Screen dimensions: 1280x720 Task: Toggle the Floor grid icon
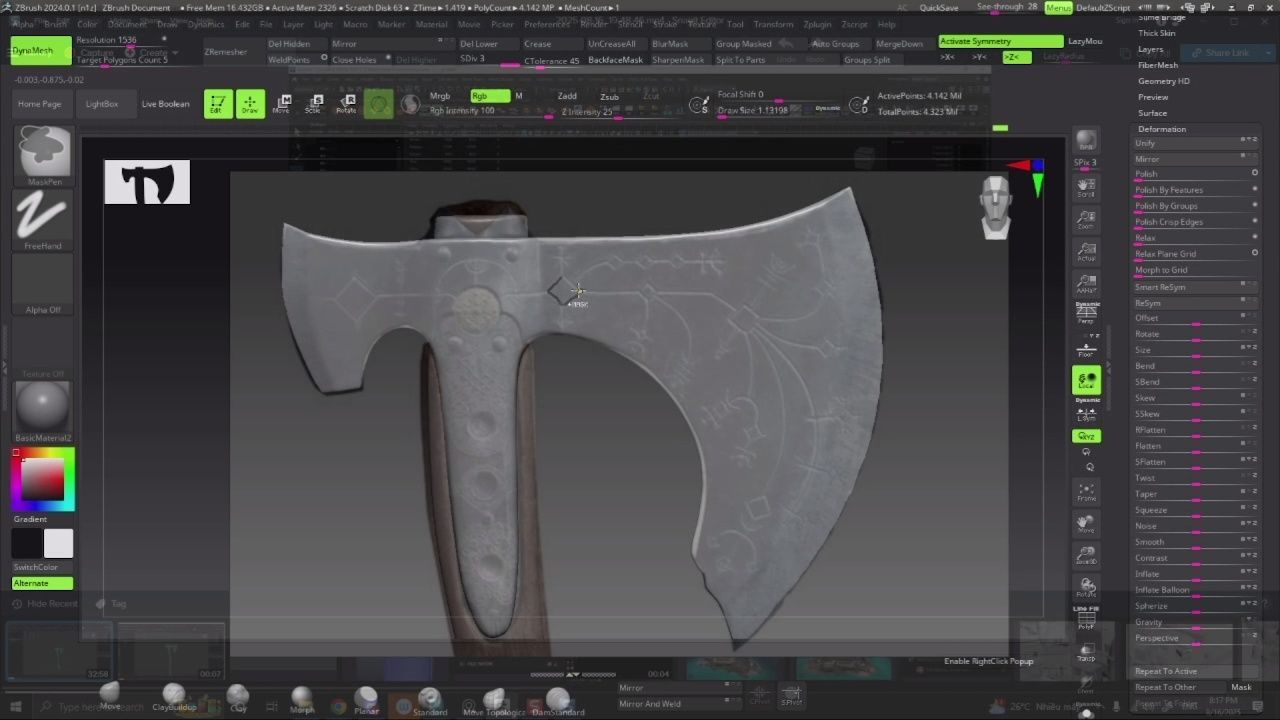click(1086, 349)
